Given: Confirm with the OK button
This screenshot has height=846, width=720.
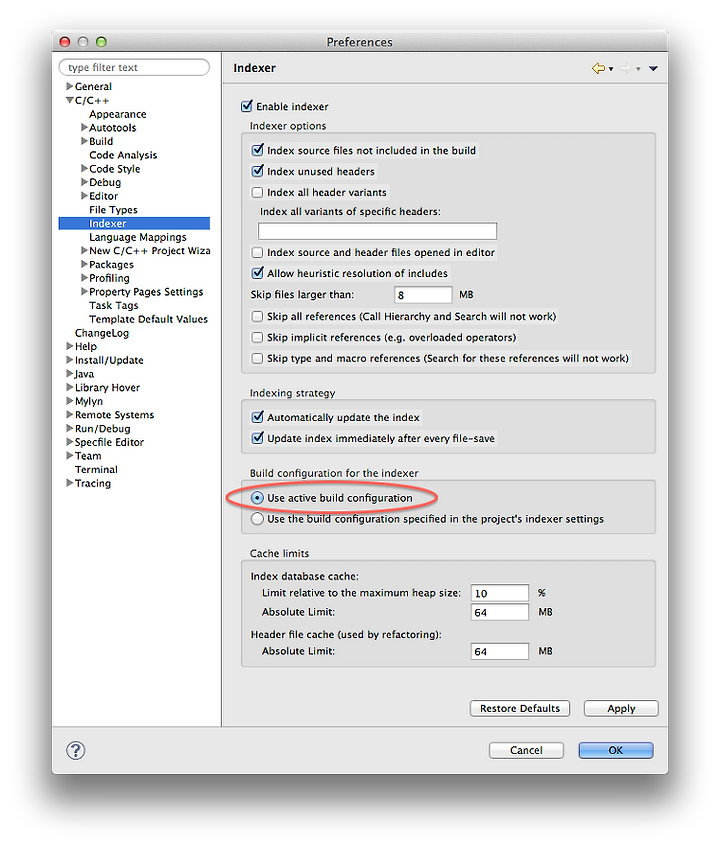Looking at the screenshot, I should 616,750.
